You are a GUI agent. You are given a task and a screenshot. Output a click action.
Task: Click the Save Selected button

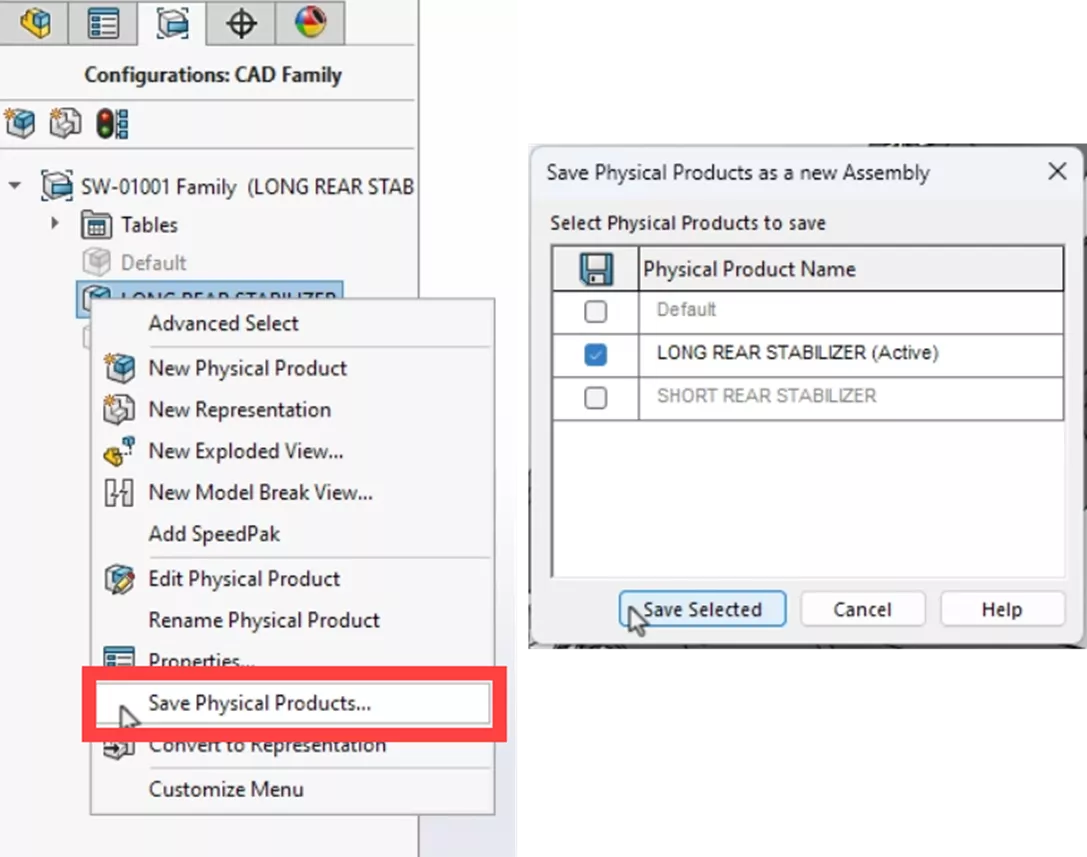(701, 609)
